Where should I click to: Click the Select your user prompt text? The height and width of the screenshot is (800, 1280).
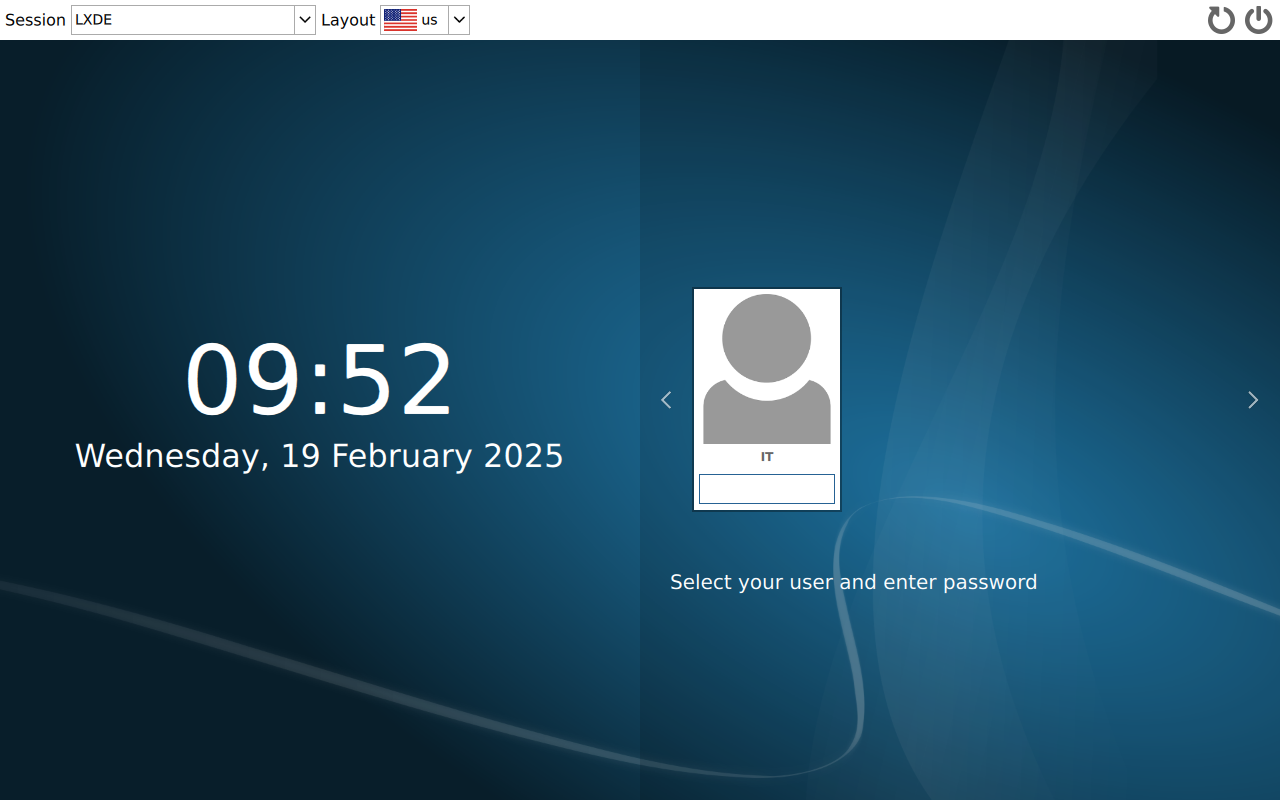[x=853, y=581]
